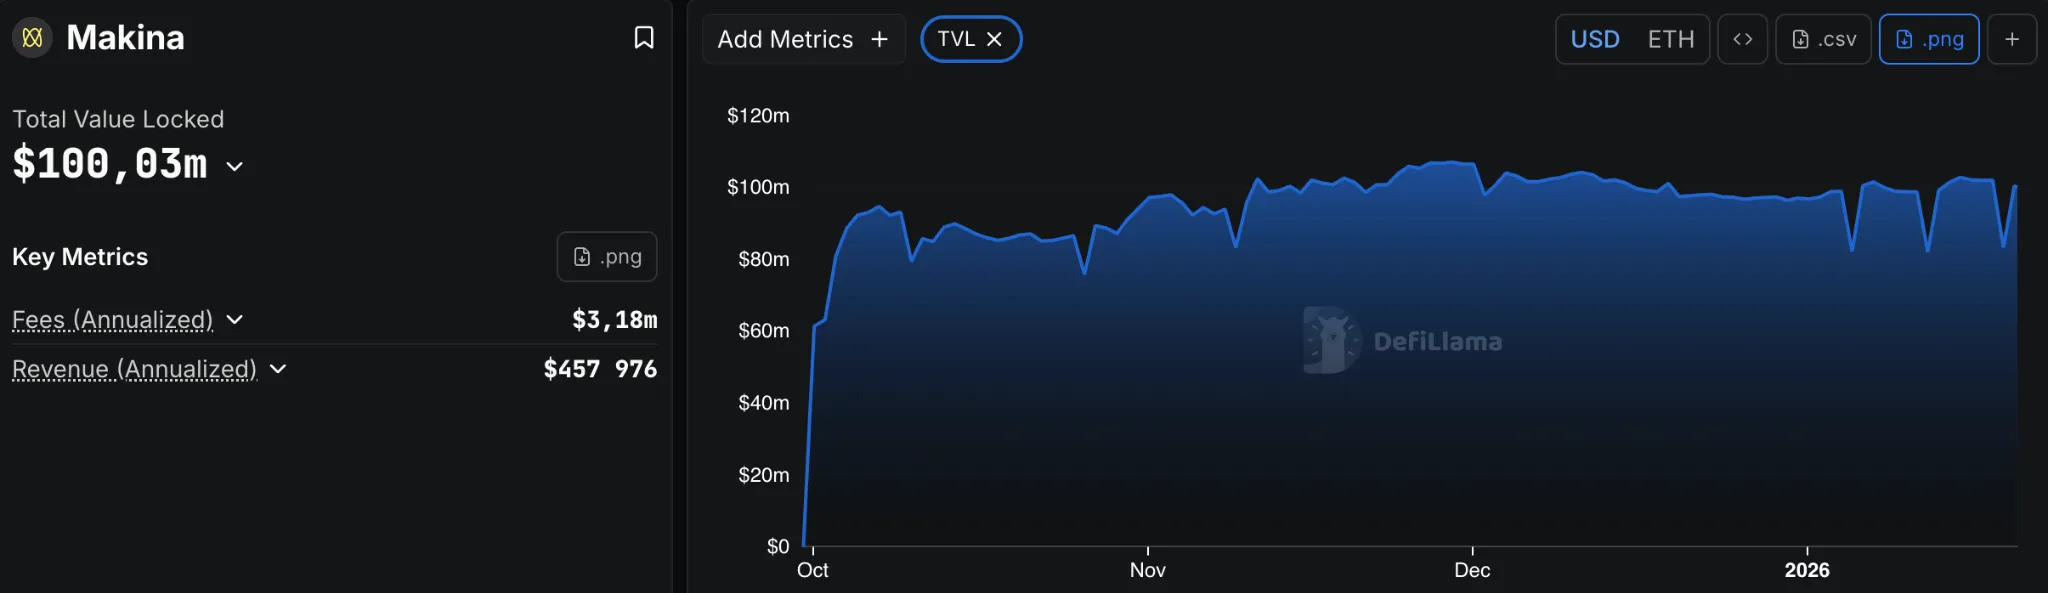Open the embed code icon

[1743, 39]
